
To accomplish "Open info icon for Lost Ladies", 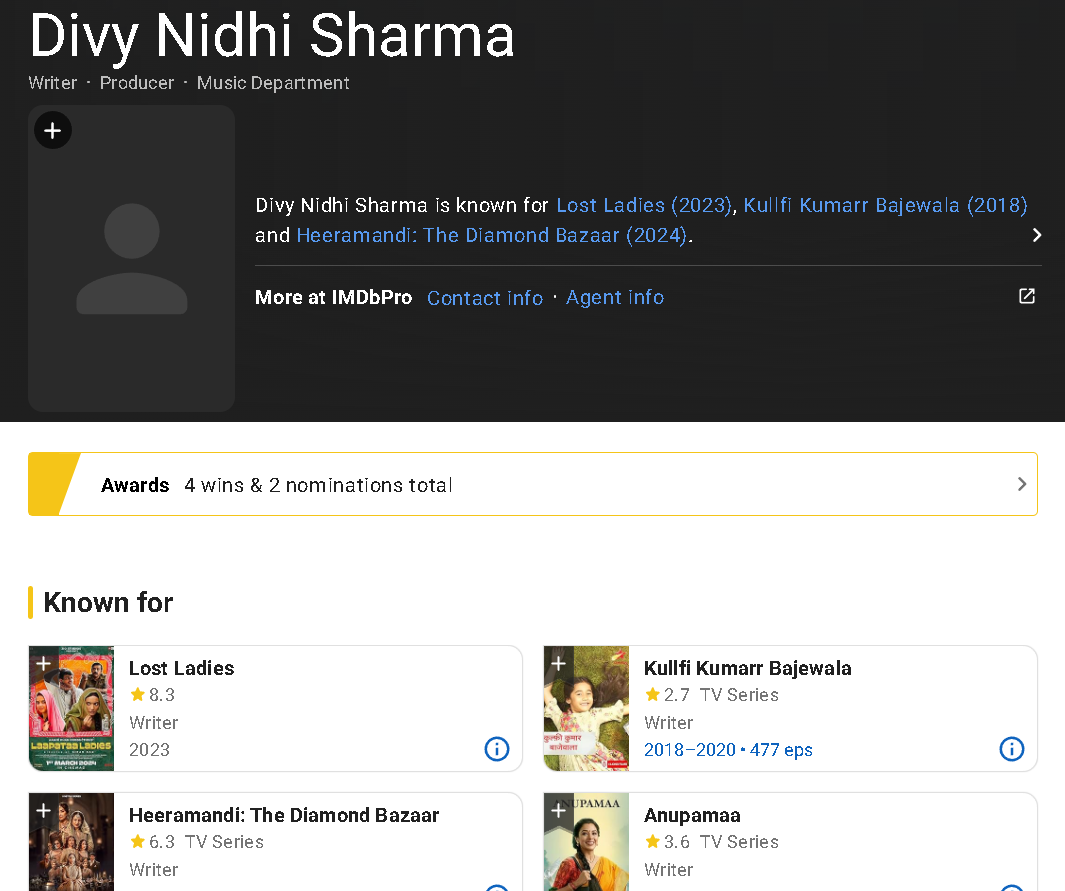I will [496, 749].
